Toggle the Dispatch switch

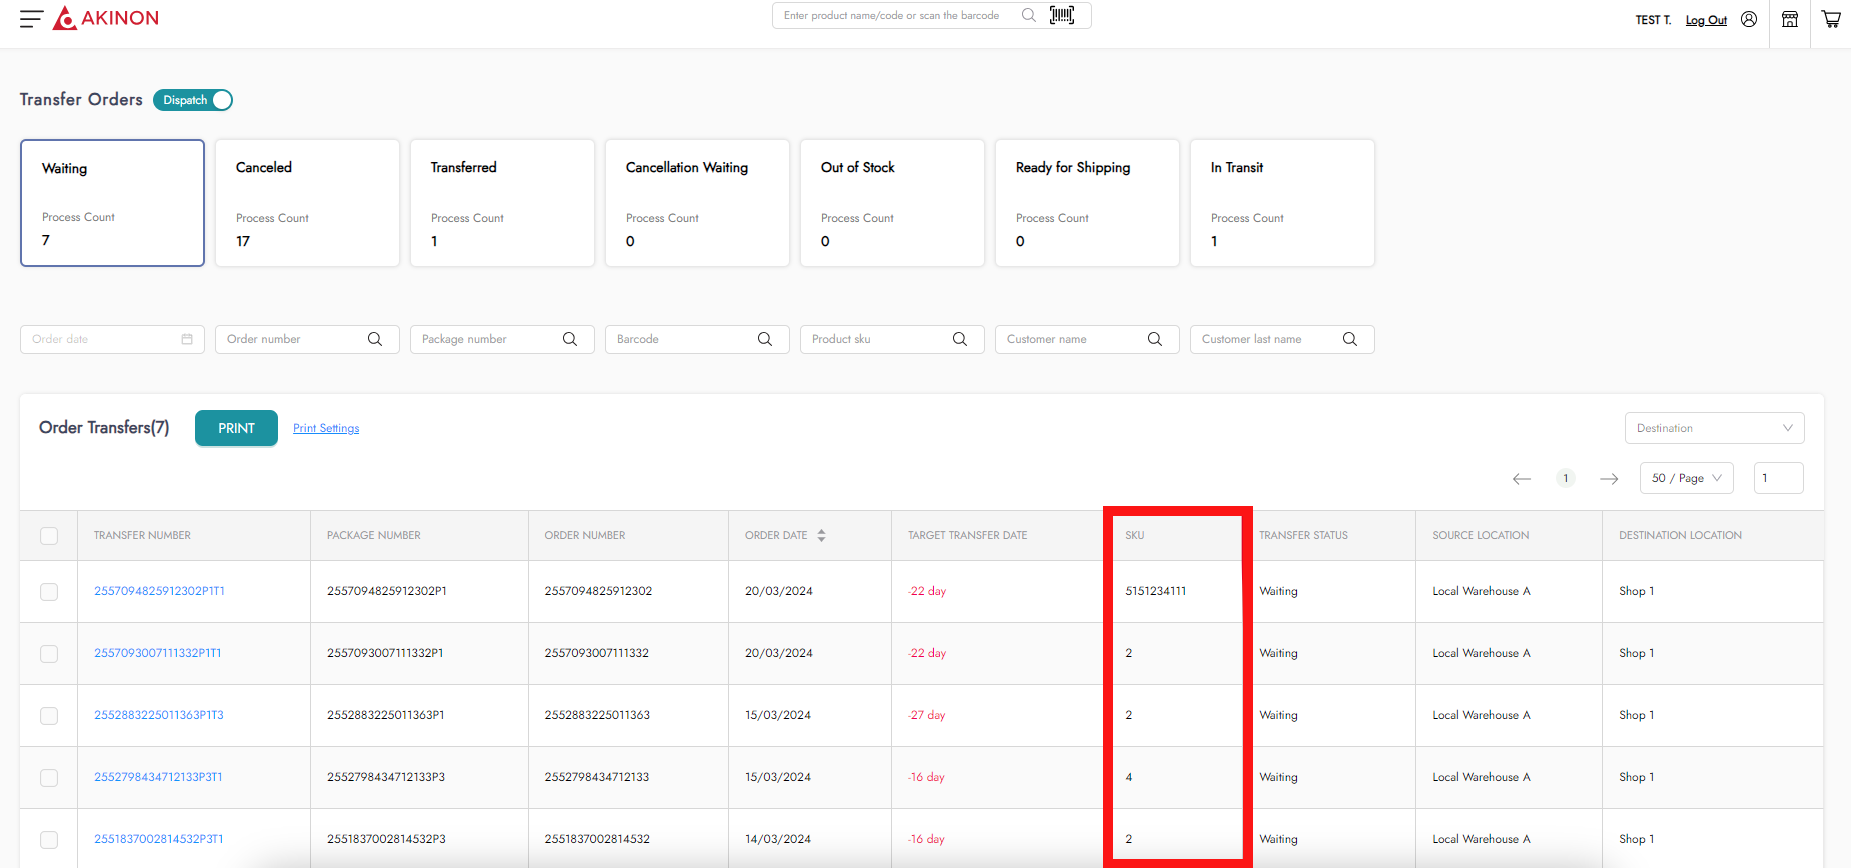tap(193, 100)
